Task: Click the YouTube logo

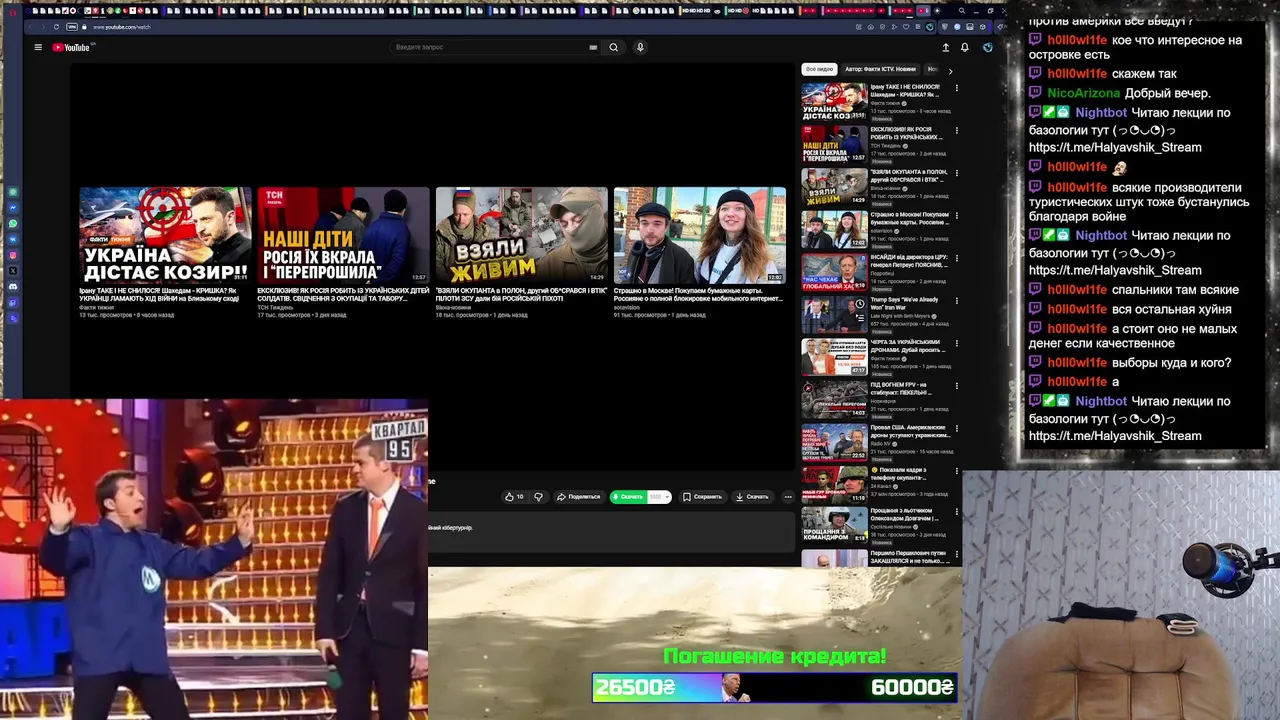Action: 73,47
